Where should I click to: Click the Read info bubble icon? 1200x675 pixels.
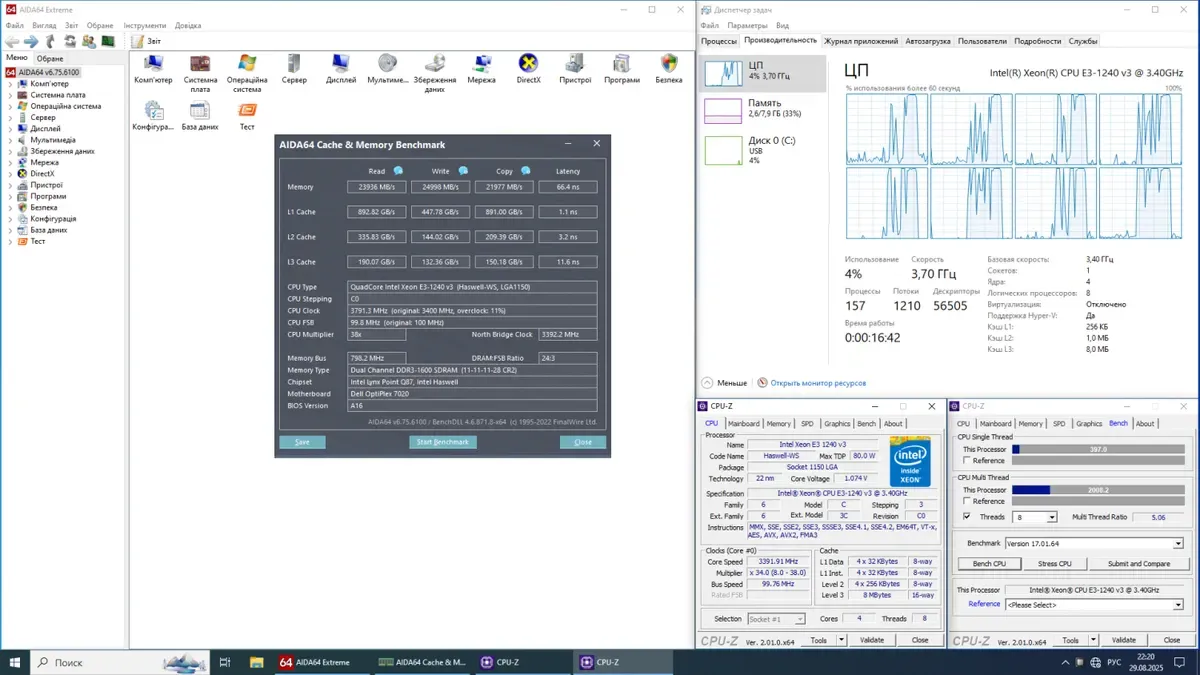(398, 171)
